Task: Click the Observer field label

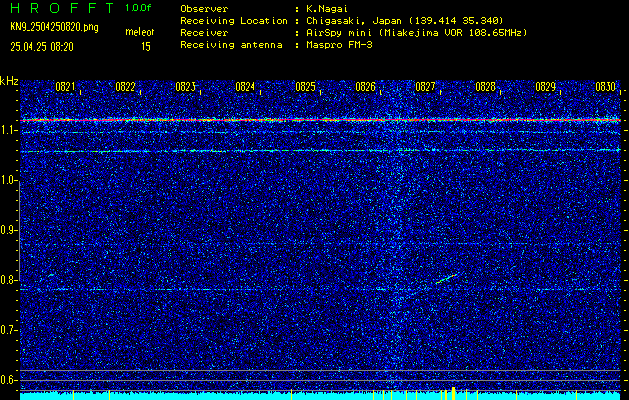Action: (204, 9)
